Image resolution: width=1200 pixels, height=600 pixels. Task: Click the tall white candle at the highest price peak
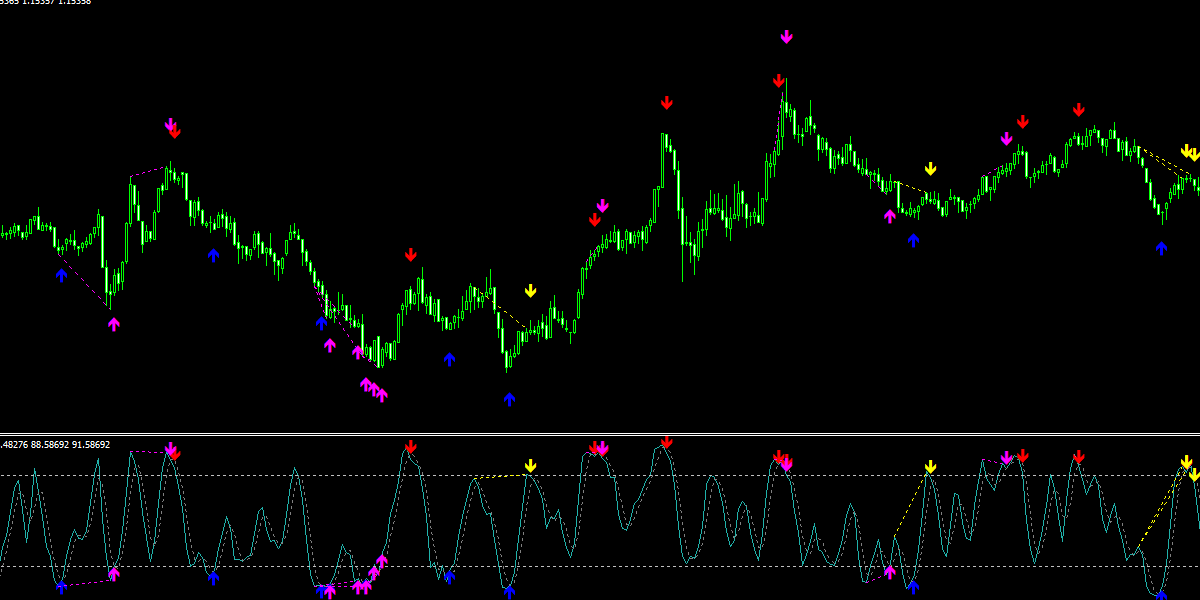[783, 118]
